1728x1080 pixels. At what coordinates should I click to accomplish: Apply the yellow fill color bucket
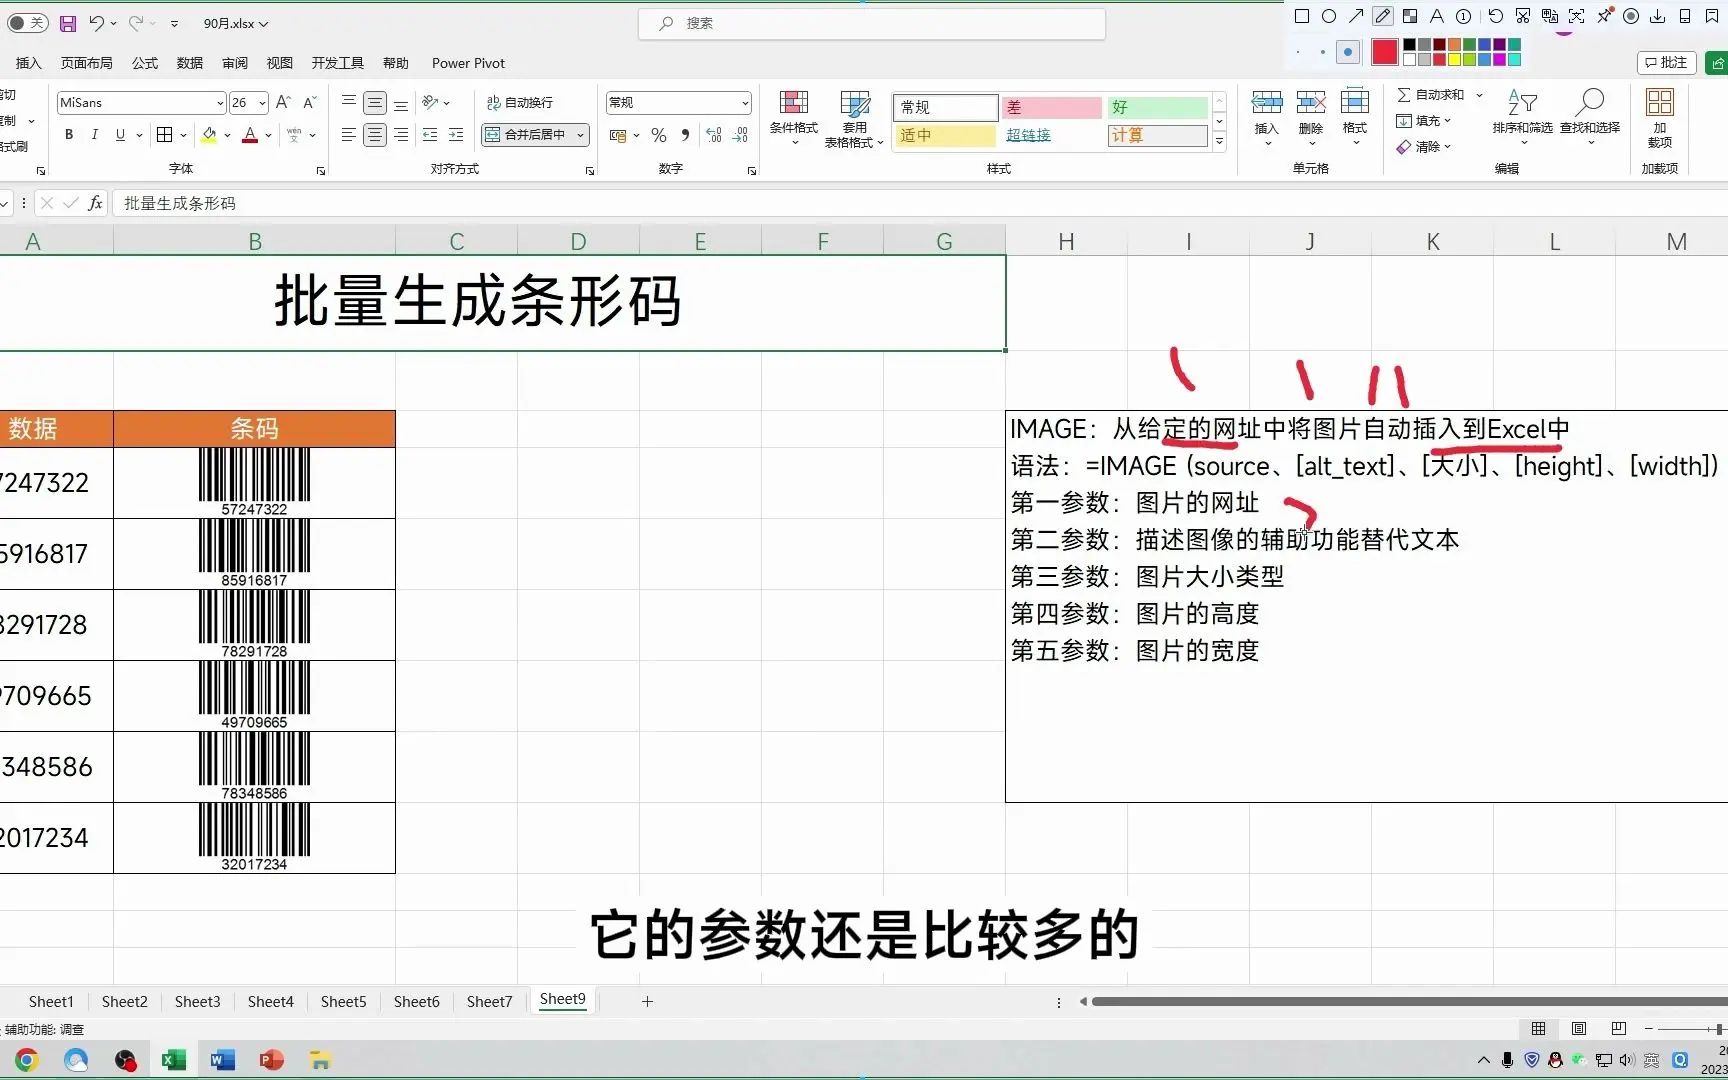(x=209, y=135)
